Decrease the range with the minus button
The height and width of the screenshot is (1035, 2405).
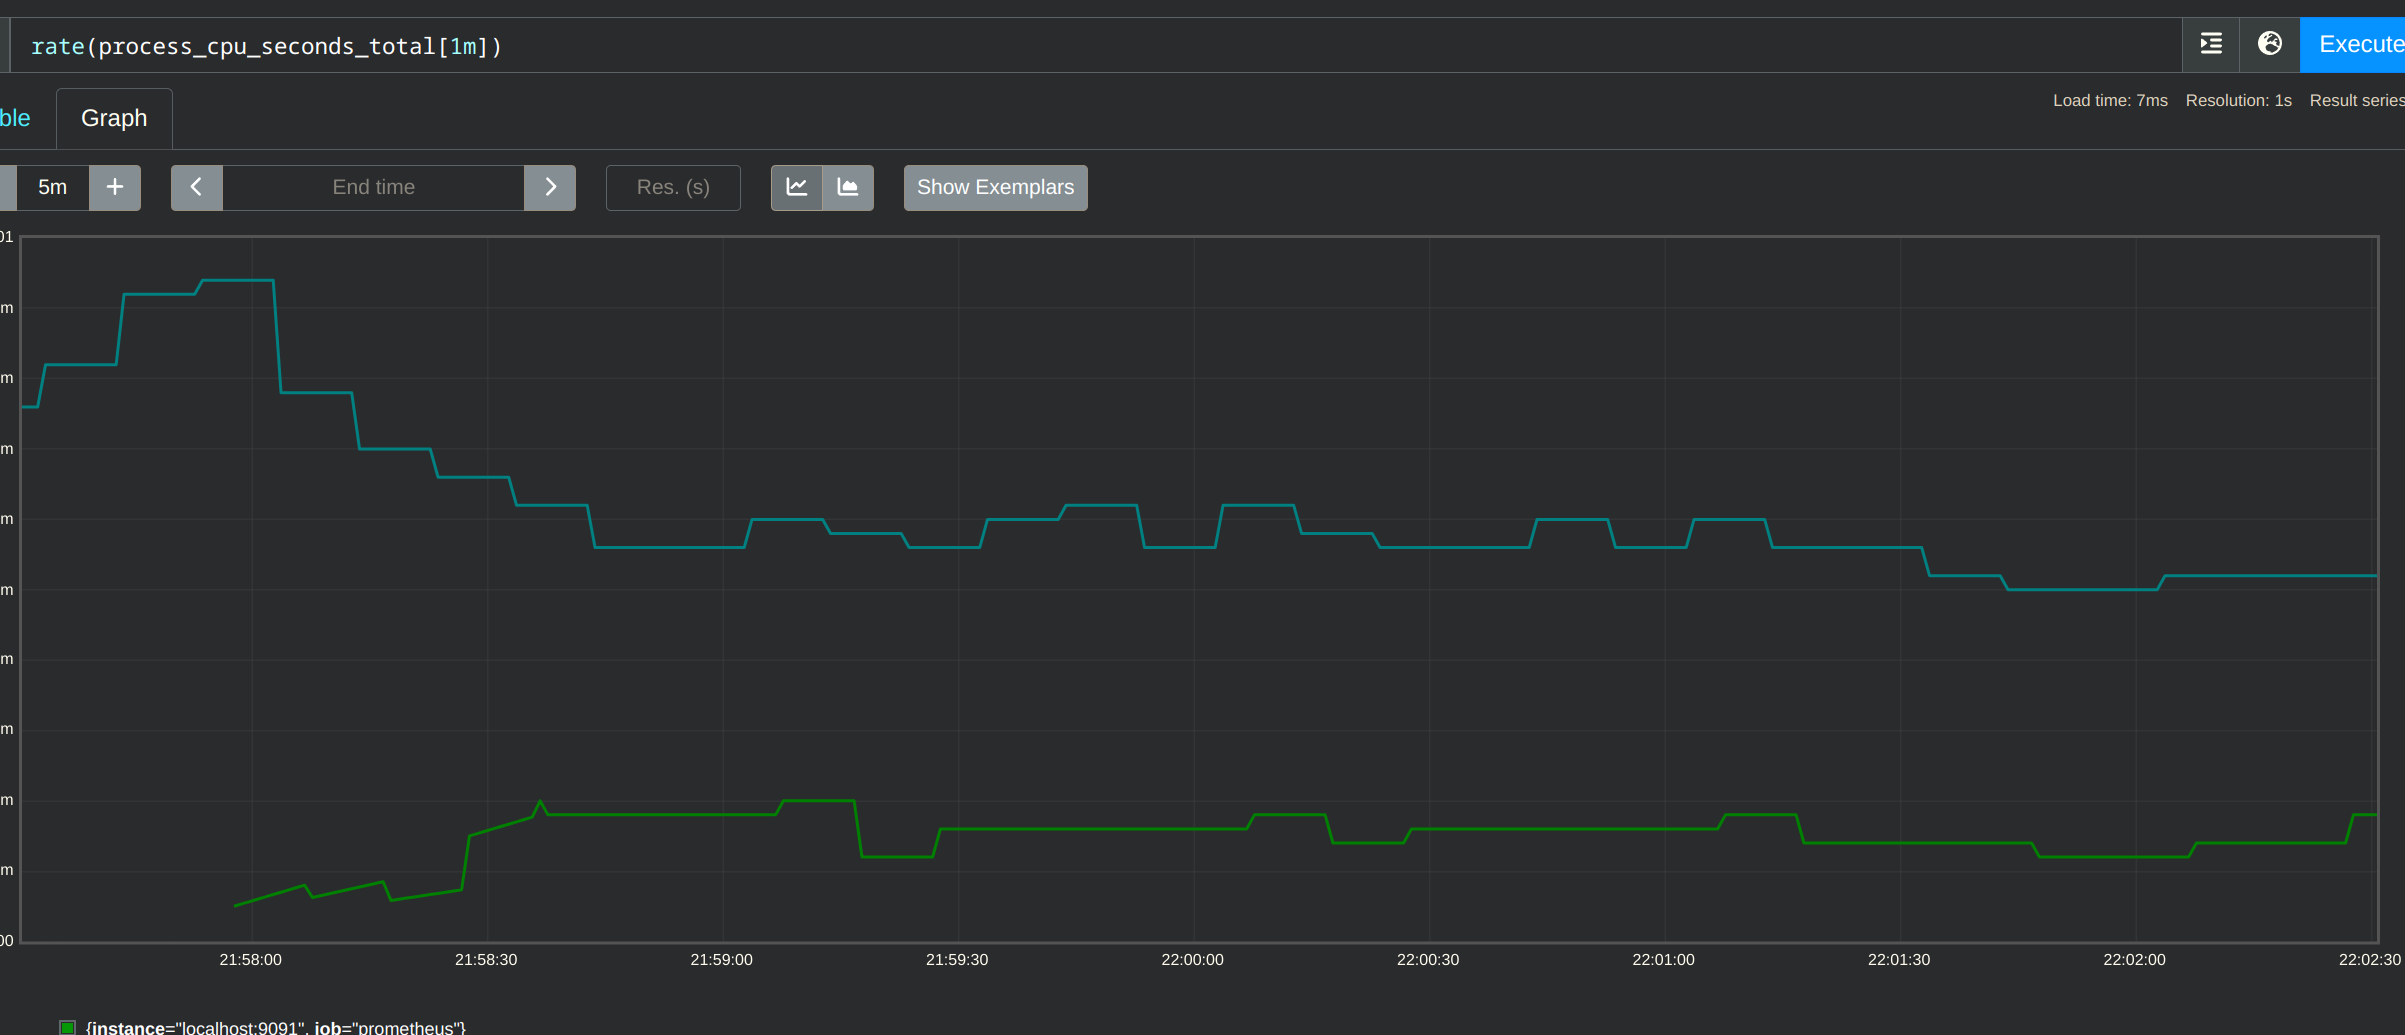[6, 187]
